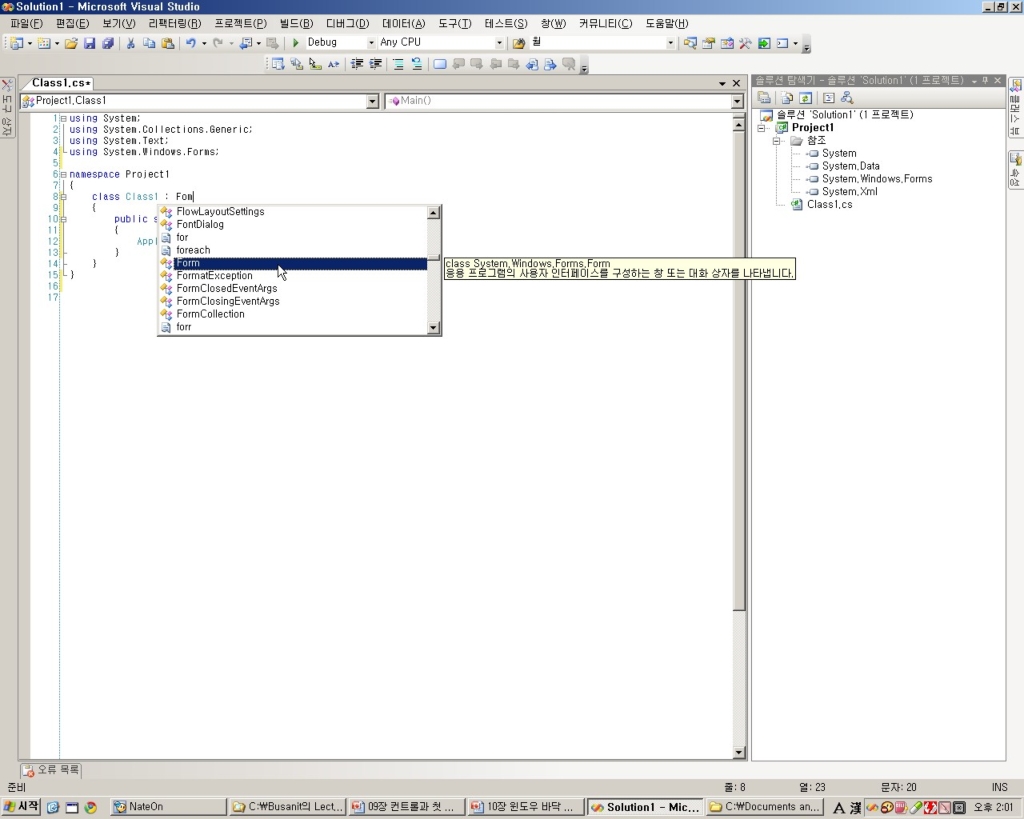Collapse the 참조 references node

pos(776,141)
